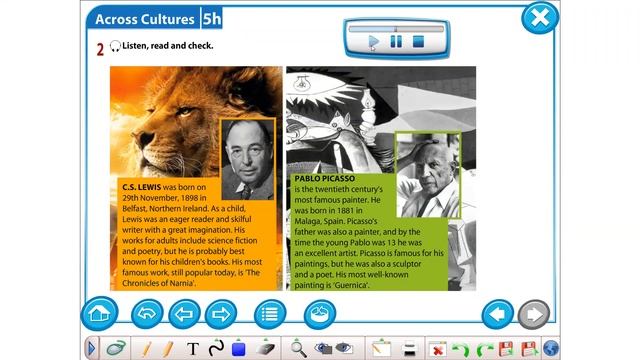Click the audio progress slider handle
This screenshot has height=360, width=640.
(395, 29)
